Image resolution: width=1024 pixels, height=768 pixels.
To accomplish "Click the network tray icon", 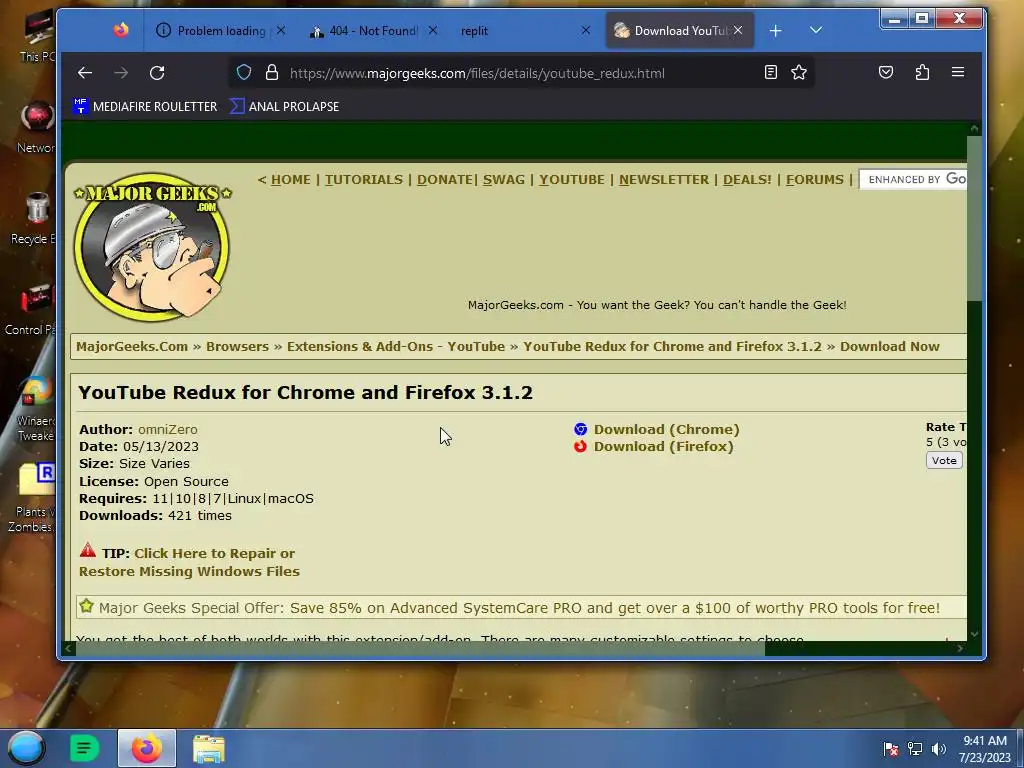I will point(915,749).
